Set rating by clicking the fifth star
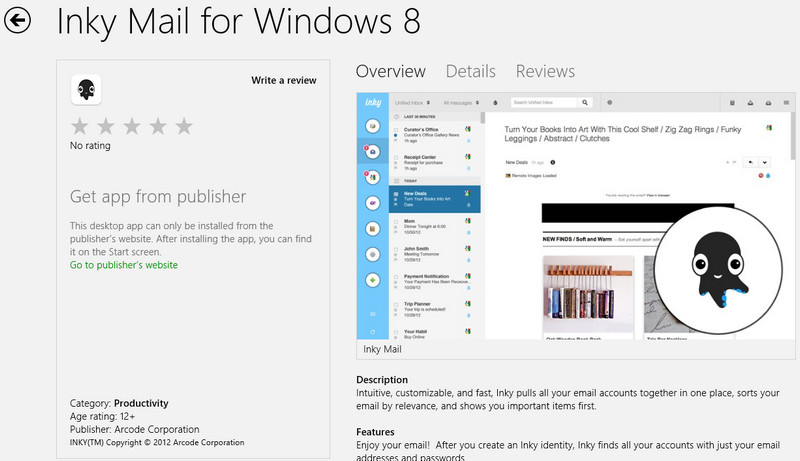 (x=184, y=126)
